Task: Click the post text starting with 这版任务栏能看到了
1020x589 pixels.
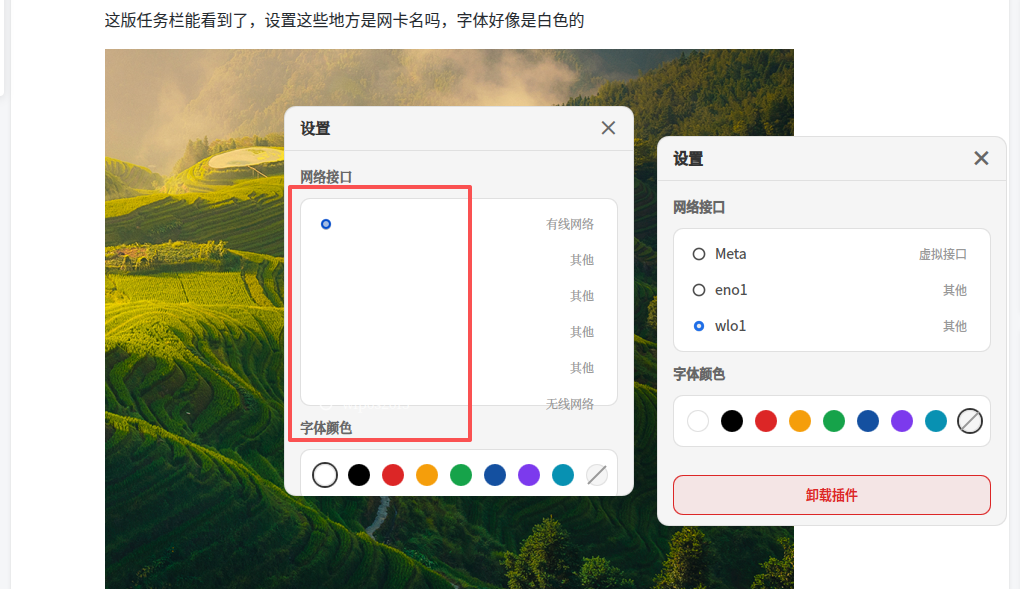Action: tap(344, 20)
